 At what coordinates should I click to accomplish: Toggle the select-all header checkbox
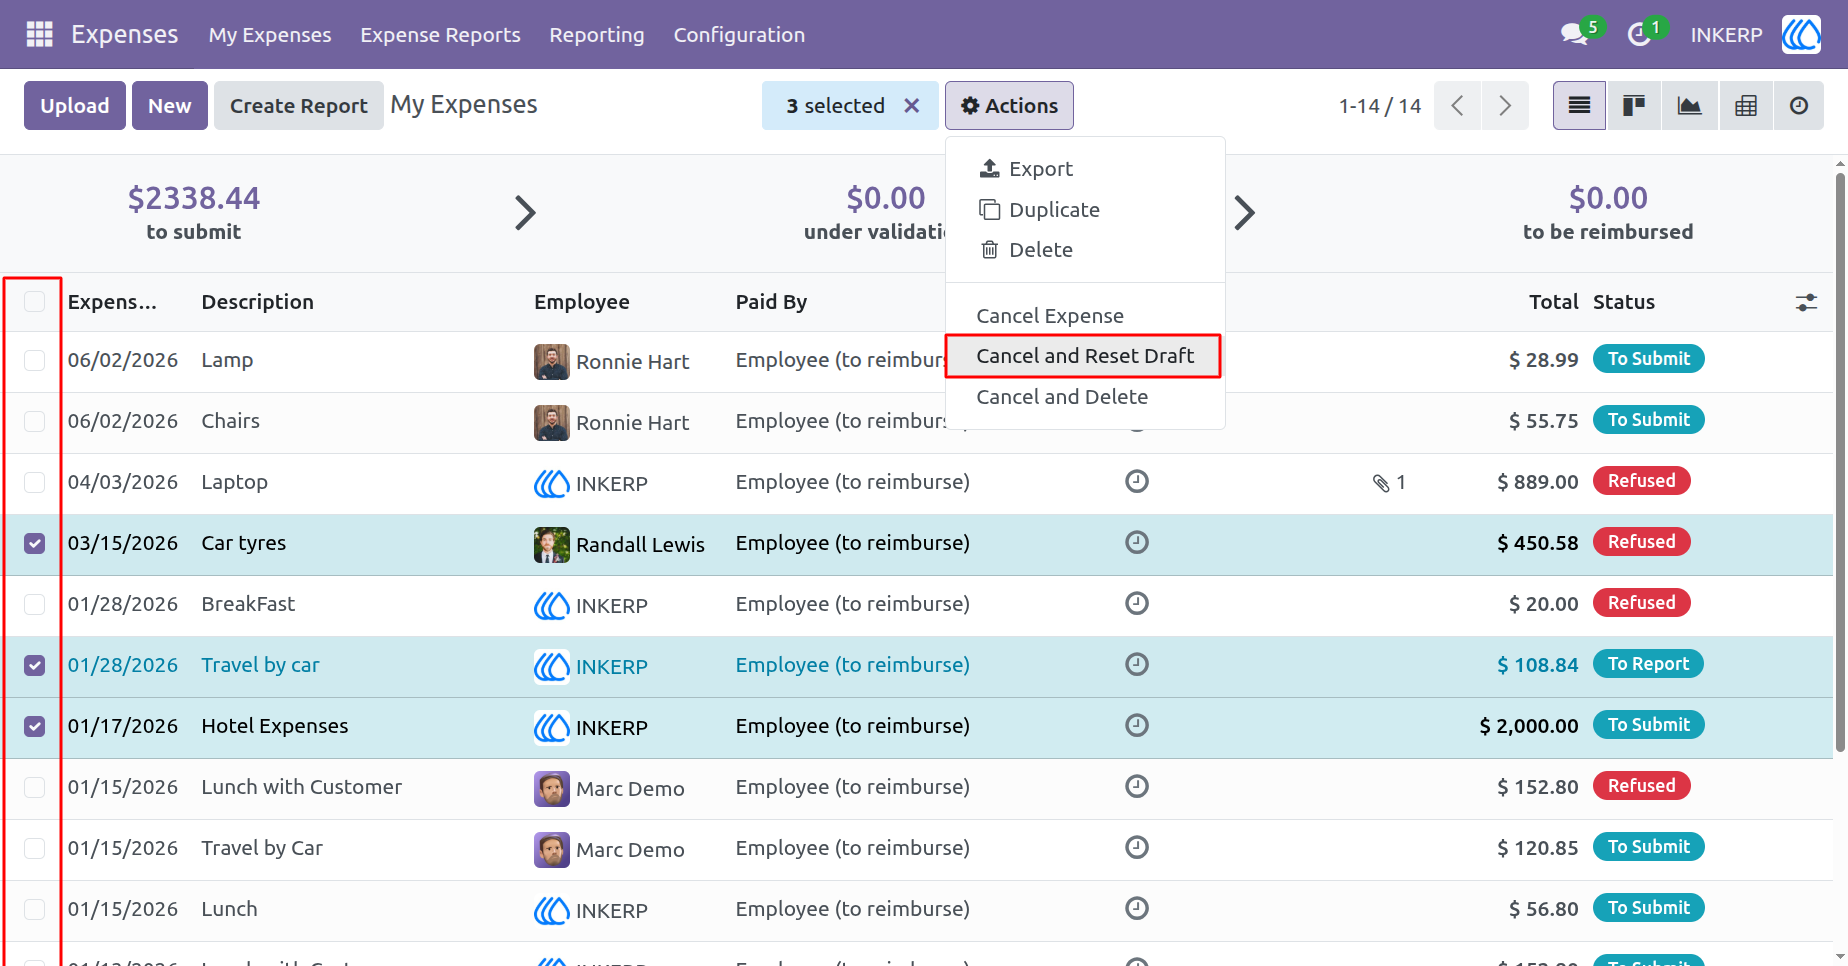[x=35, y=302]
